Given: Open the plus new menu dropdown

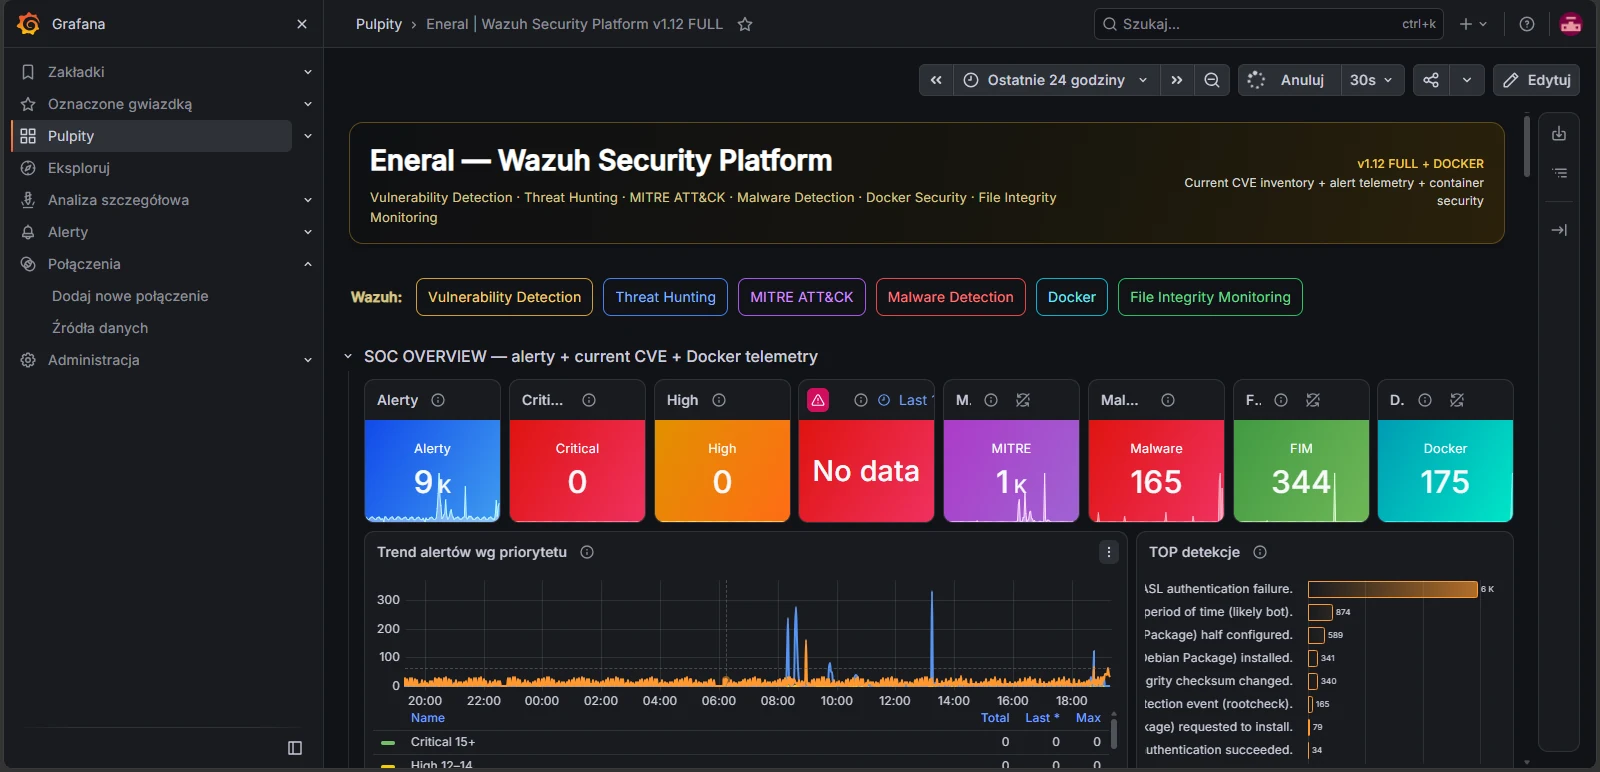Looking at the screenshot, I should 1473,24.
